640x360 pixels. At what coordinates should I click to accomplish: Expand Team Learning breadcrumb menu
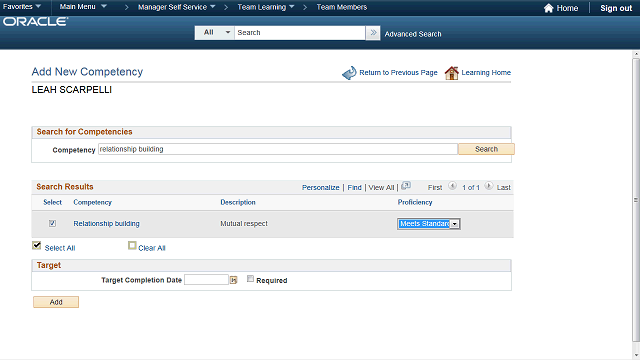click(266, 7)
